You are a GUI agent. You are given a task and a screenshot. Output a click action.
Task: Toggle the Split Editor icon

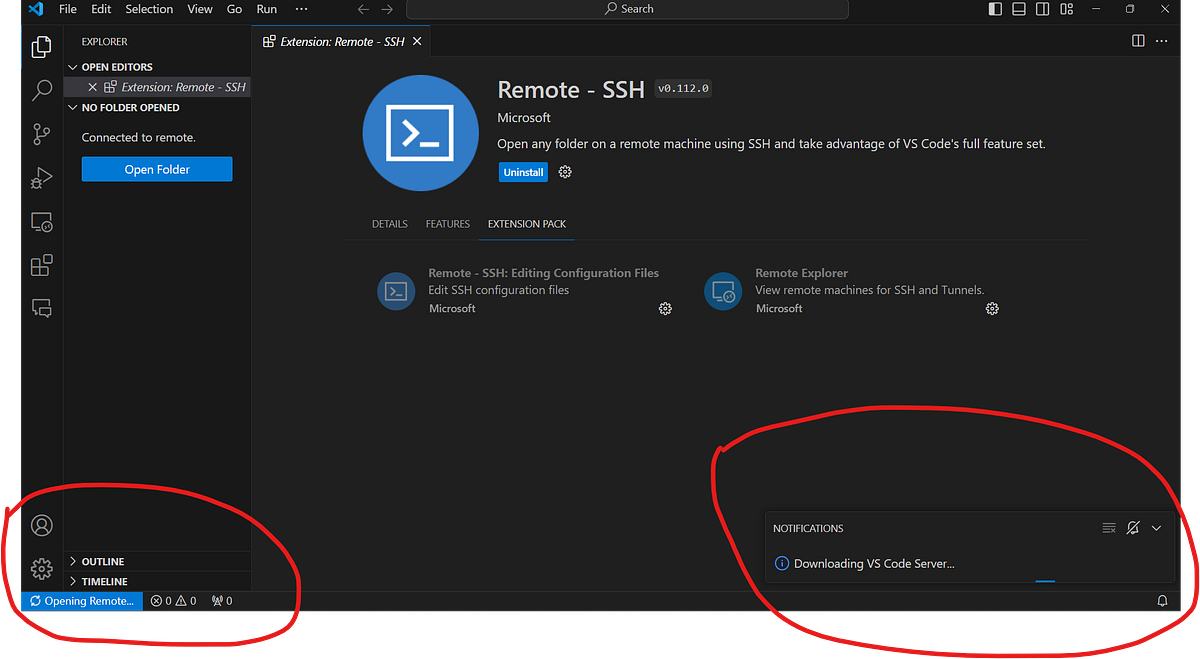[1138, 41]
